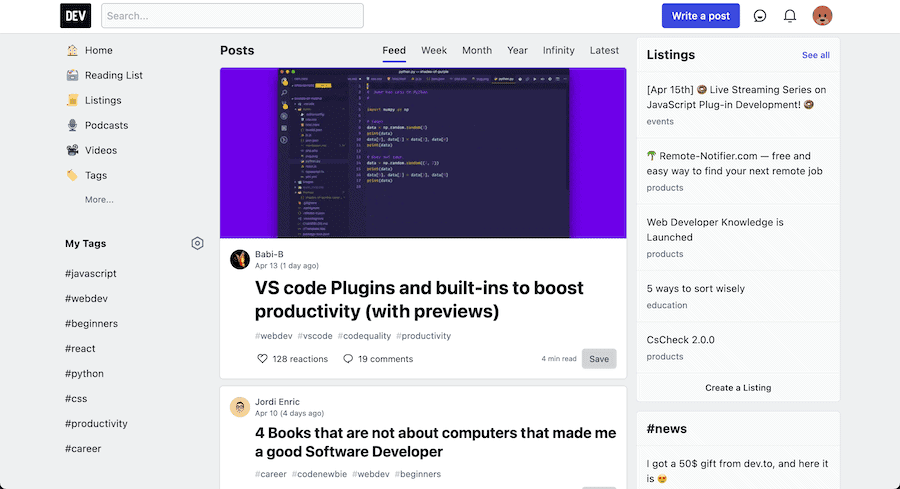Open the Connect chat icon
The height and width of the screenshot is (489, 900).
760,16
